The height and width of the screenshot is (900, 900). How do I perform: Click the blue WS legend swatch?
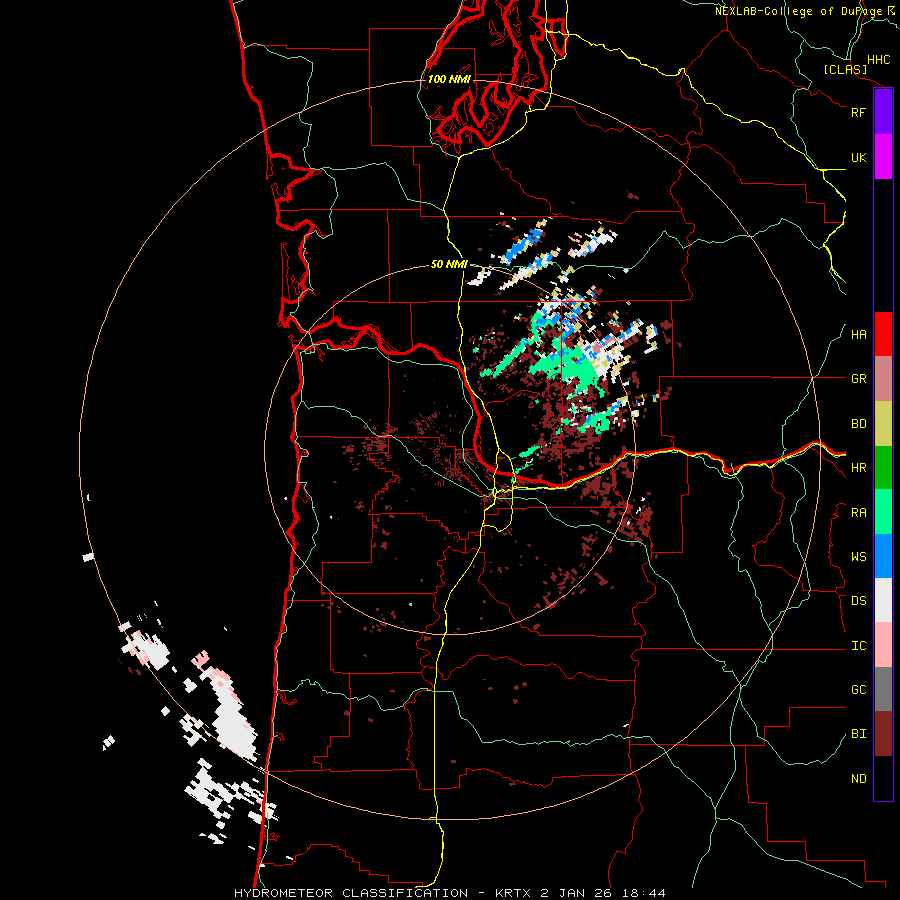coord(883,556)
